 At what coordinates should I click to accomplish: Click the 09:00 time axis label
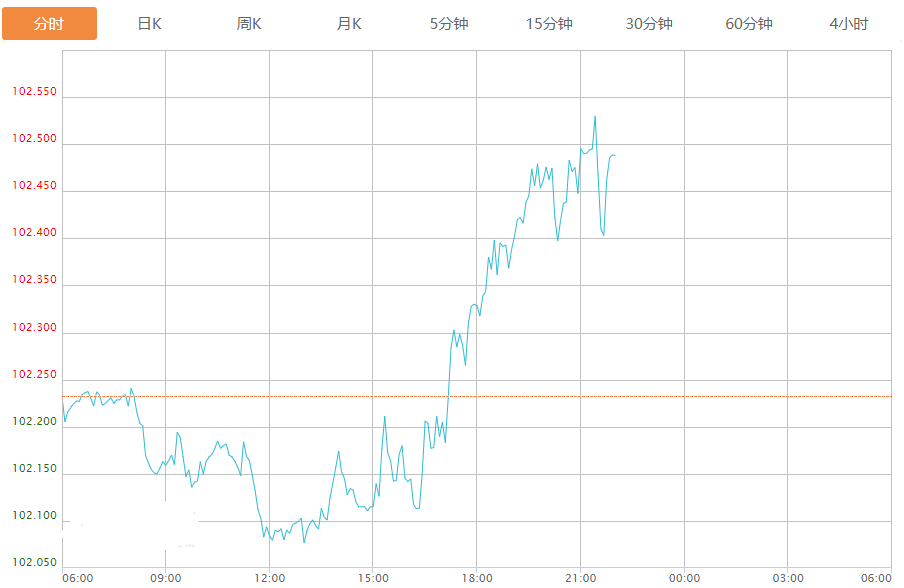click(x=166, y=578)
